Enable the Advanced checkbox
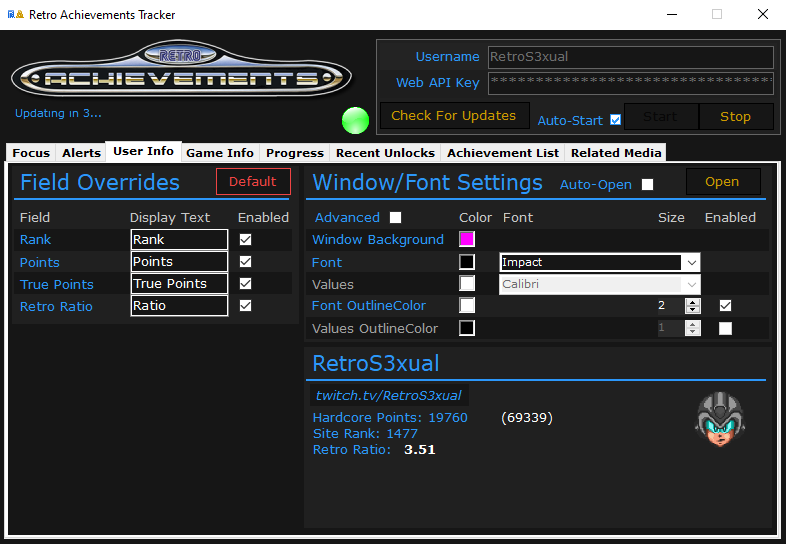The height and width of the screenshot is (544, 786). (x=396, y=218)
